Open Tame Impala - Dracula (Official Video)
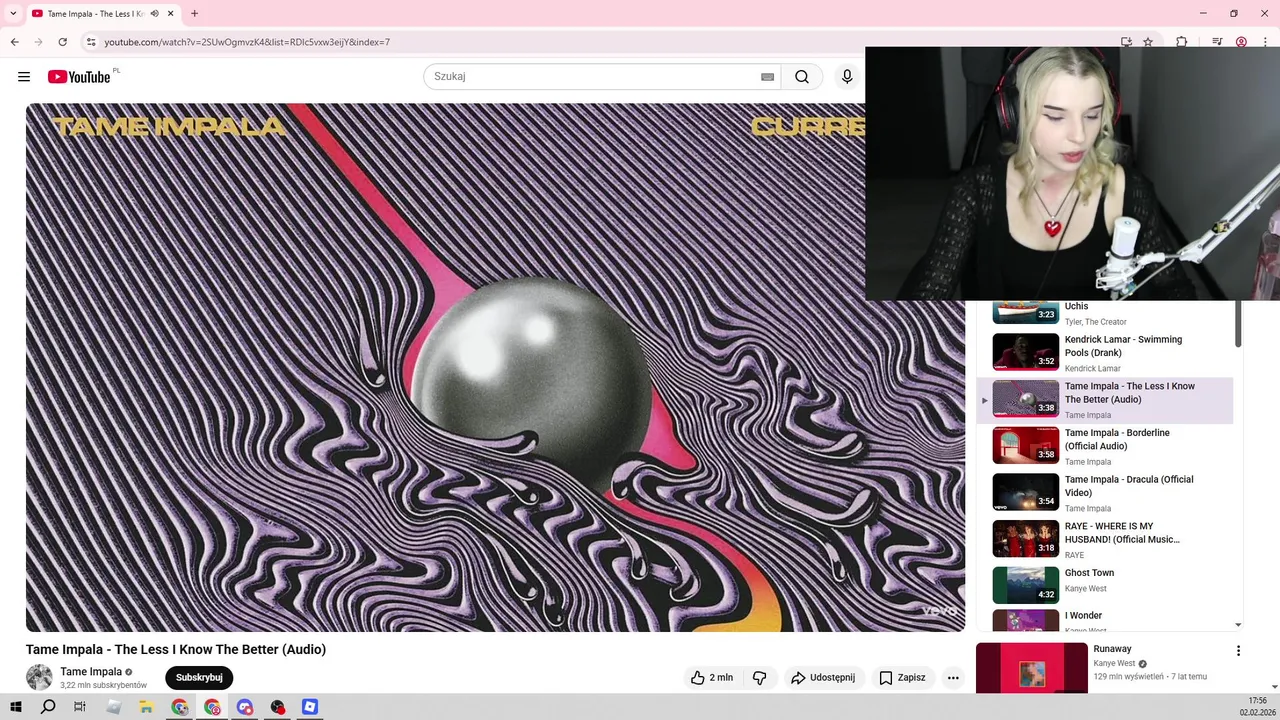This screenshot has height=720, width=1280. 1129,486
